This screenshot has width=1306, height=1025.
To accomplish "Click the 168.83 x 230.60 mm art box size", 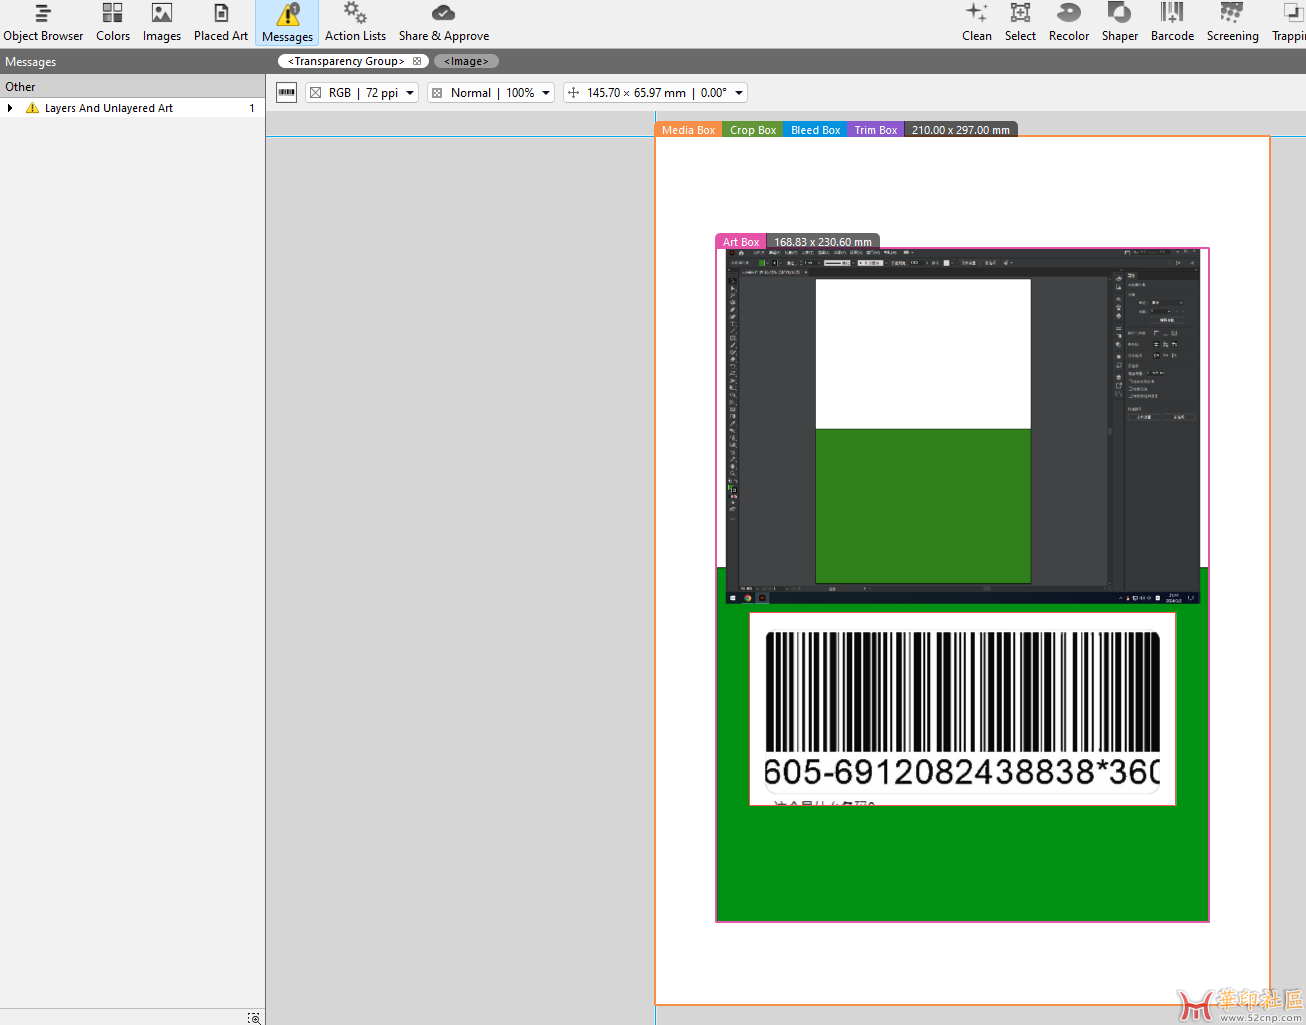I will click(x=823, y=242).
